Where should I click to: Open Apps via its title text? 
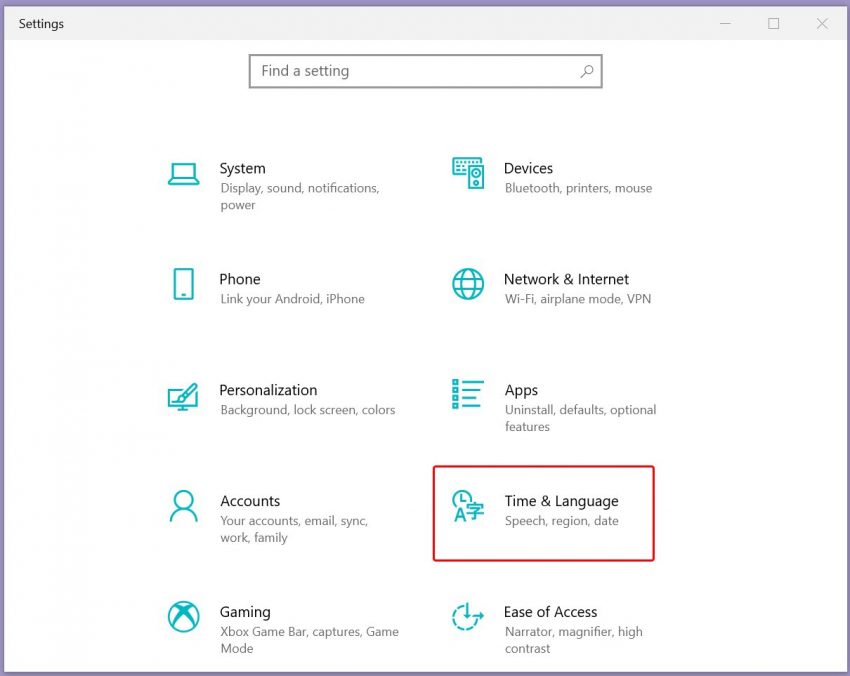click(521, 390)
